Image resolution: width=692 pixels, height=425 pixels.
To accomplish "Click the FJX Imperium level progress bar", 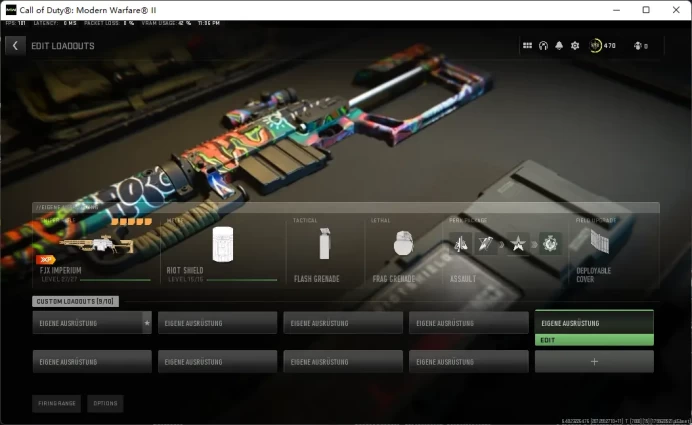I will point(116,280).
